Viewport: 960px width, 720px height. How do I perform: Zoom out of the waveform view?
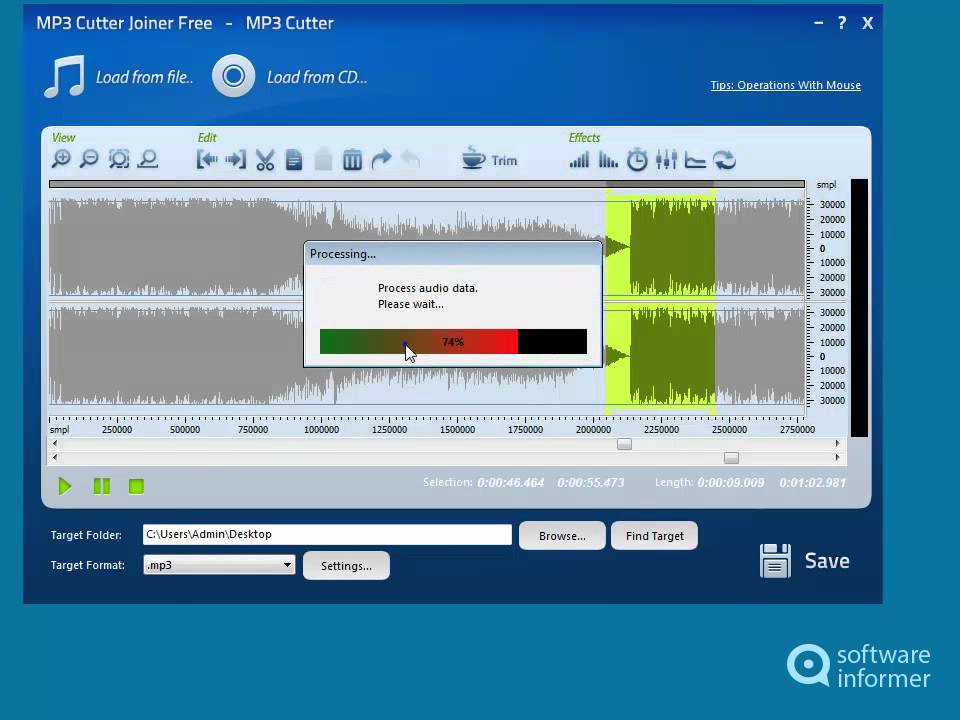(89, 159)
